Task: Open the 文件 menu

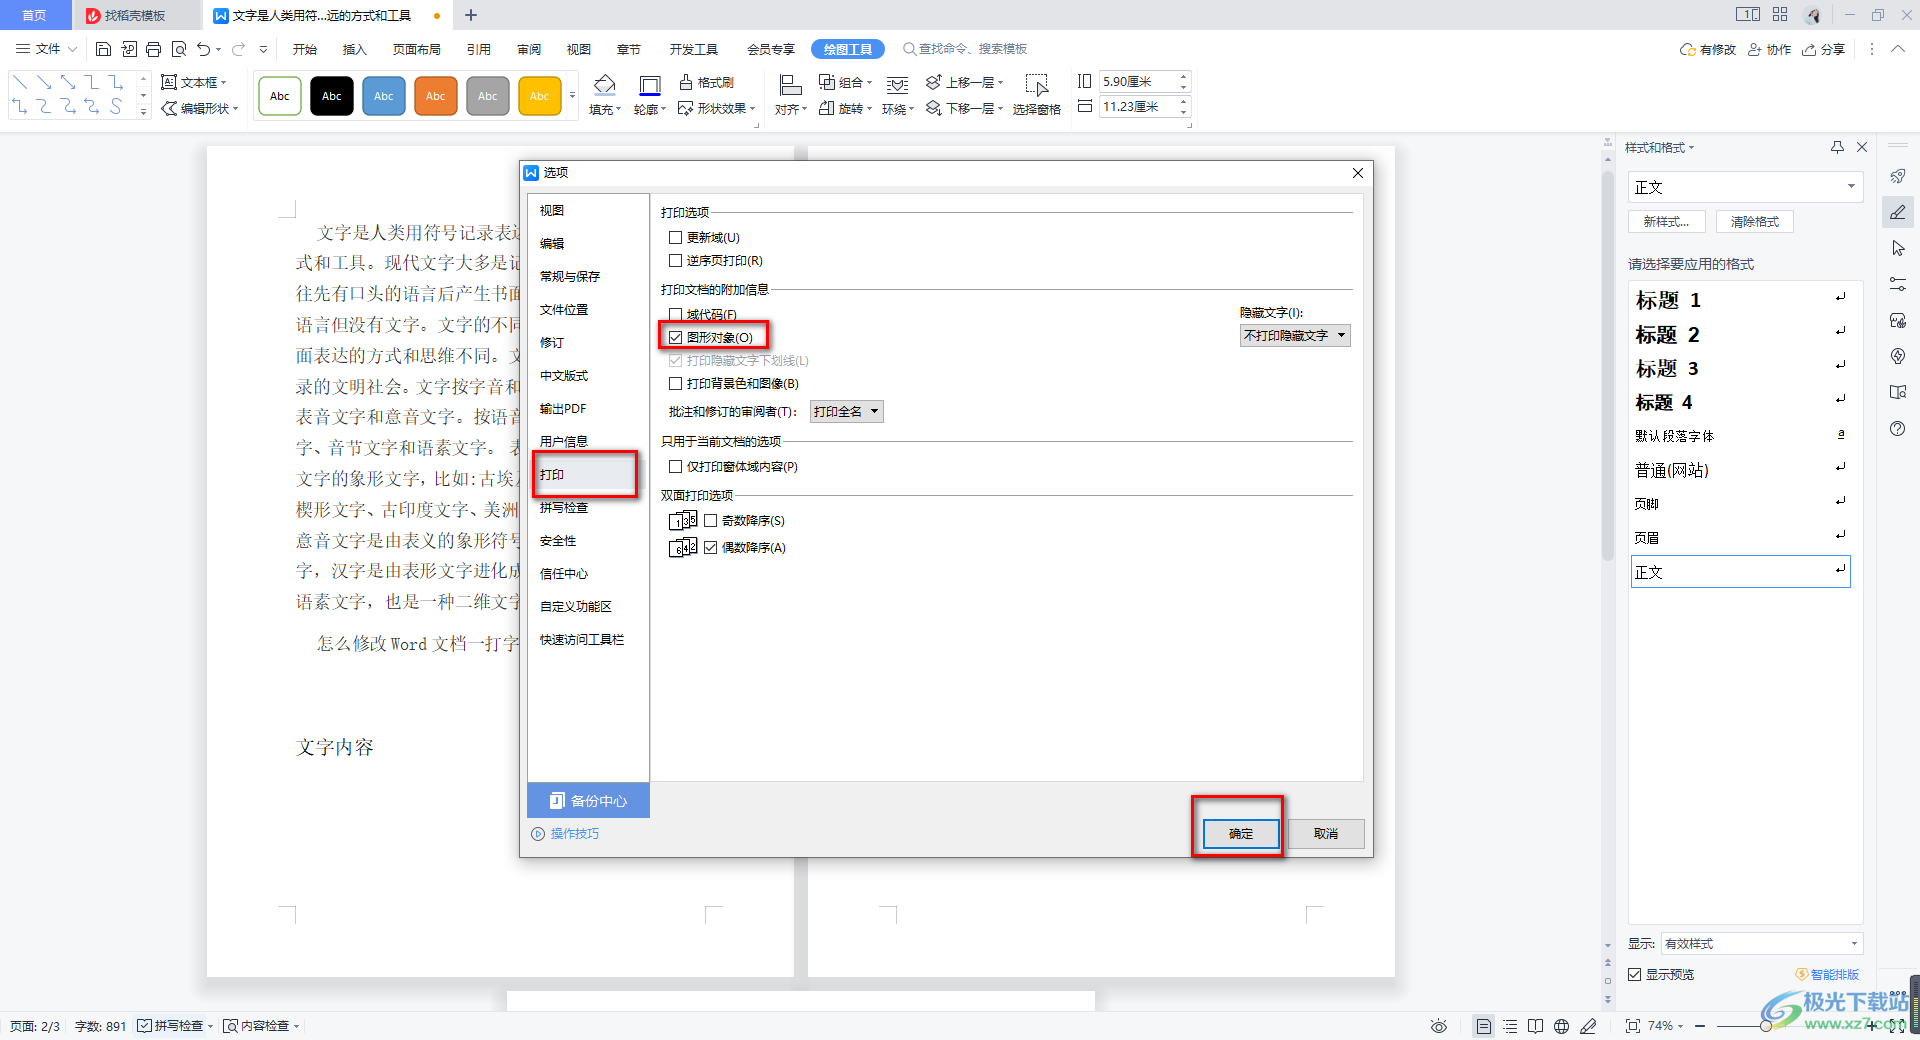Action: click(46, 49)
